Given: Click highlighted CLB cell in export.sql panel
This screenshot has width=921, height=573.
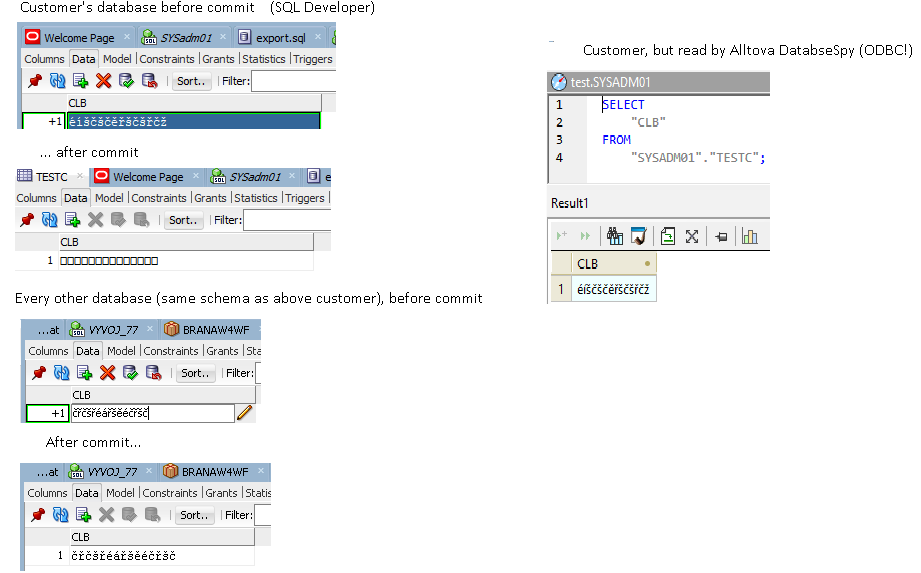Looking at the screenshot, I should 194,122.
